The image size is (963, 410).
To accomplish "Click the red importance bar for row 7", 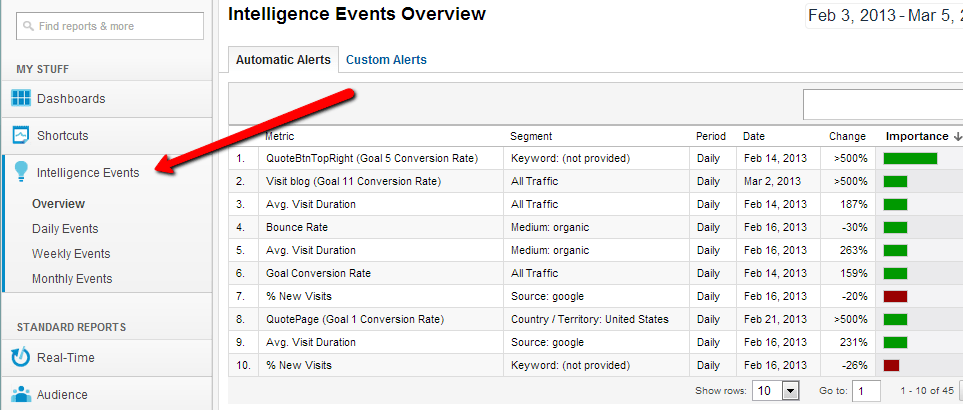I will 895,296.
